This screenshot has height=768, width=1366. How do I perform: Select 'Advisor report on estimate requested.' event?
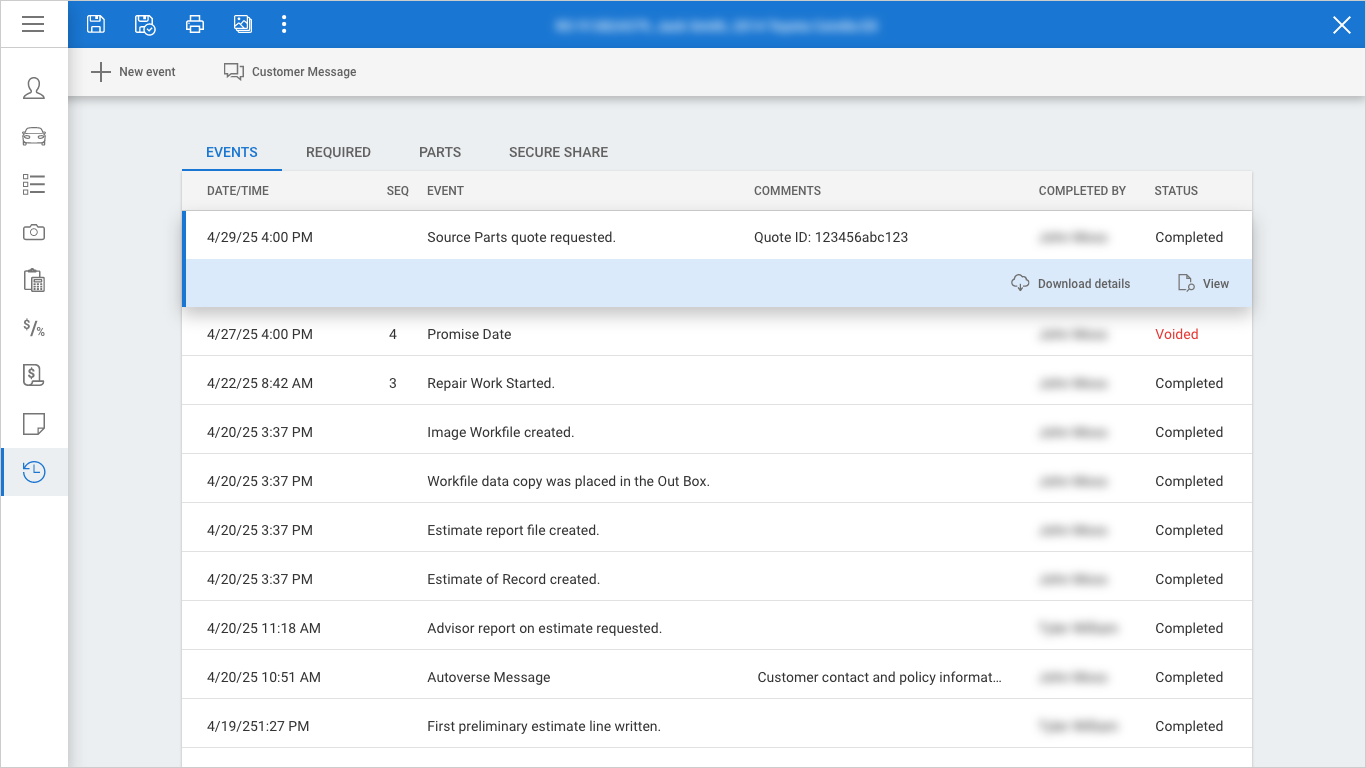[x=544, y=628]
